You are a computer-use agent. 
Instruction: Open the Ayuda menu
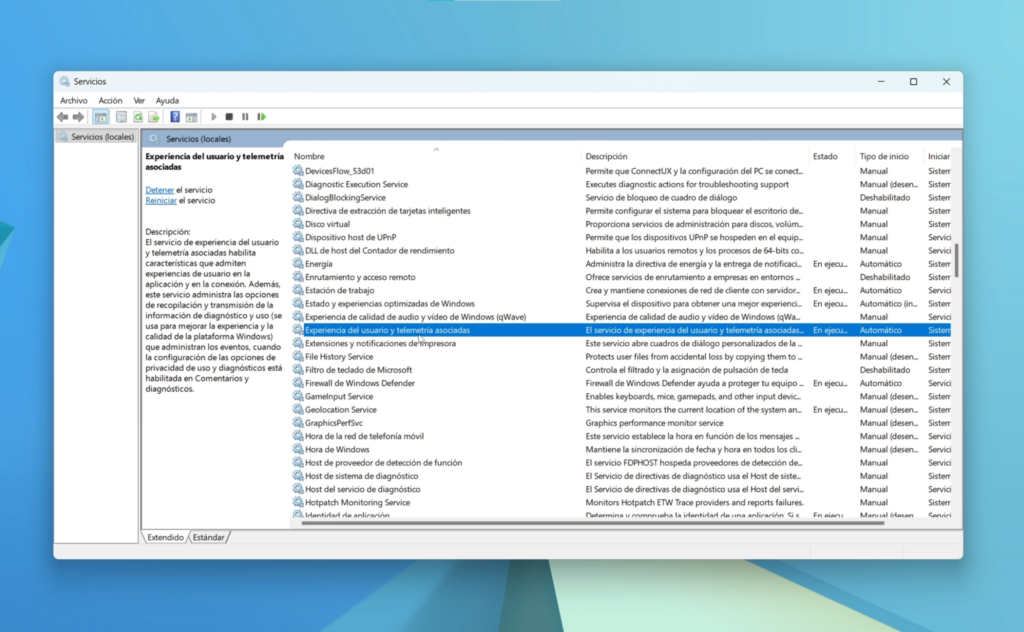tap(167, 100)
